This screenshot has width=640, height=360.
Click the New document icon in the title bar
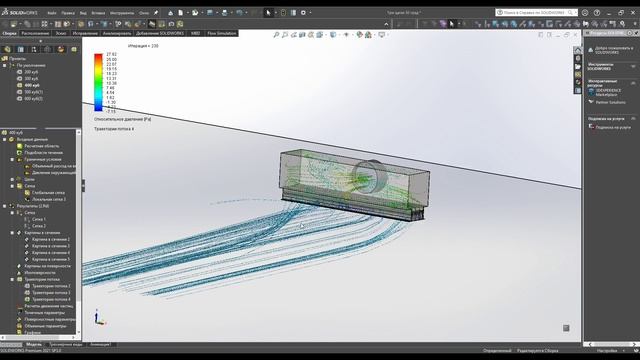[x=180, y=13]
